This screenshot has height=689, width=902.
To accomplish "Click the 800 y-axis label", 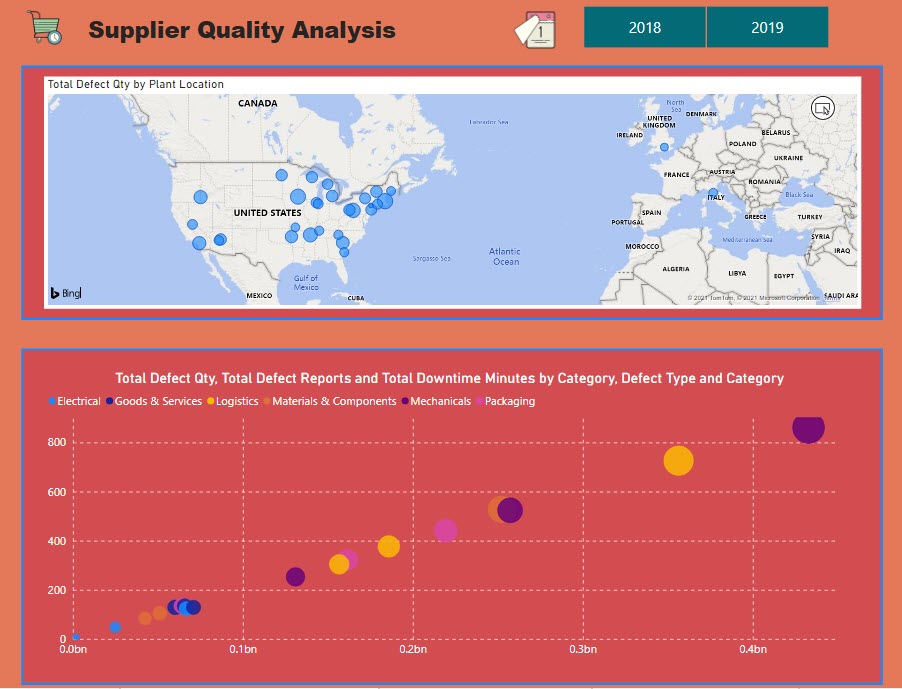I will [57, 442].
